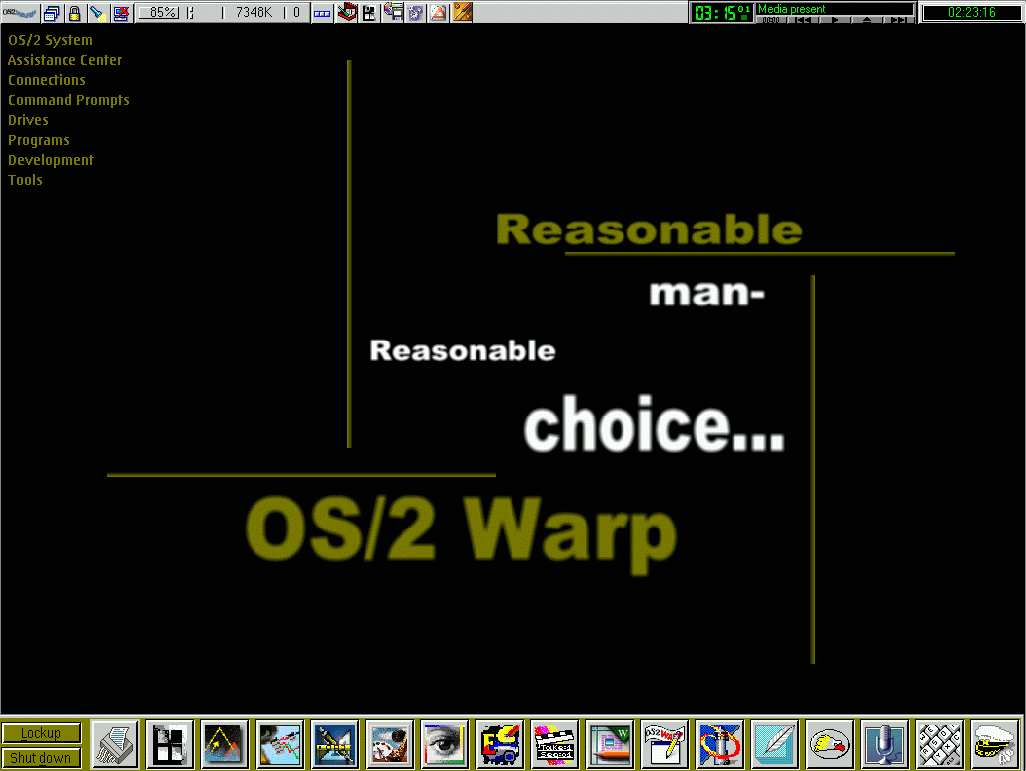Launch the lighthouse with red ring icon
The width and height of the screenshot is (1026, 771).
(x=720, y=744)
